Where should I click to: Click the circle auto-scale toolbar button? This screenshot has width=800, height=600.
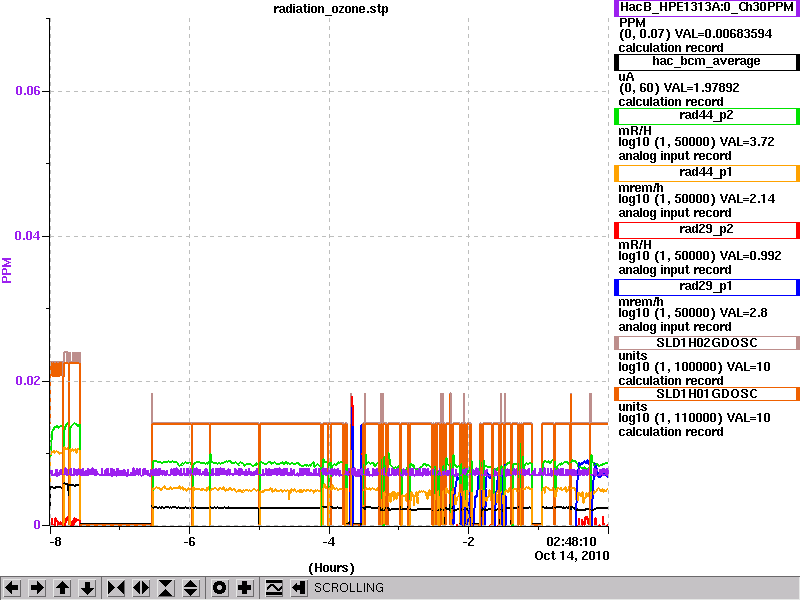(220, 588)
